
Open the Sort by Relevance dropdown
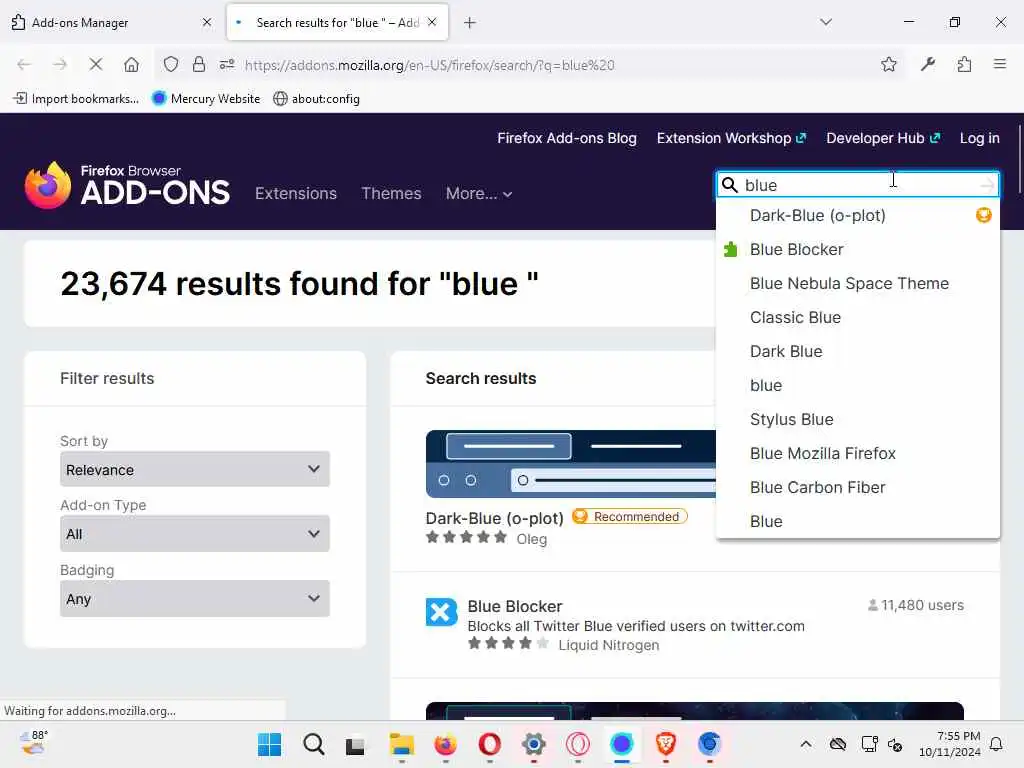[195, 469]
